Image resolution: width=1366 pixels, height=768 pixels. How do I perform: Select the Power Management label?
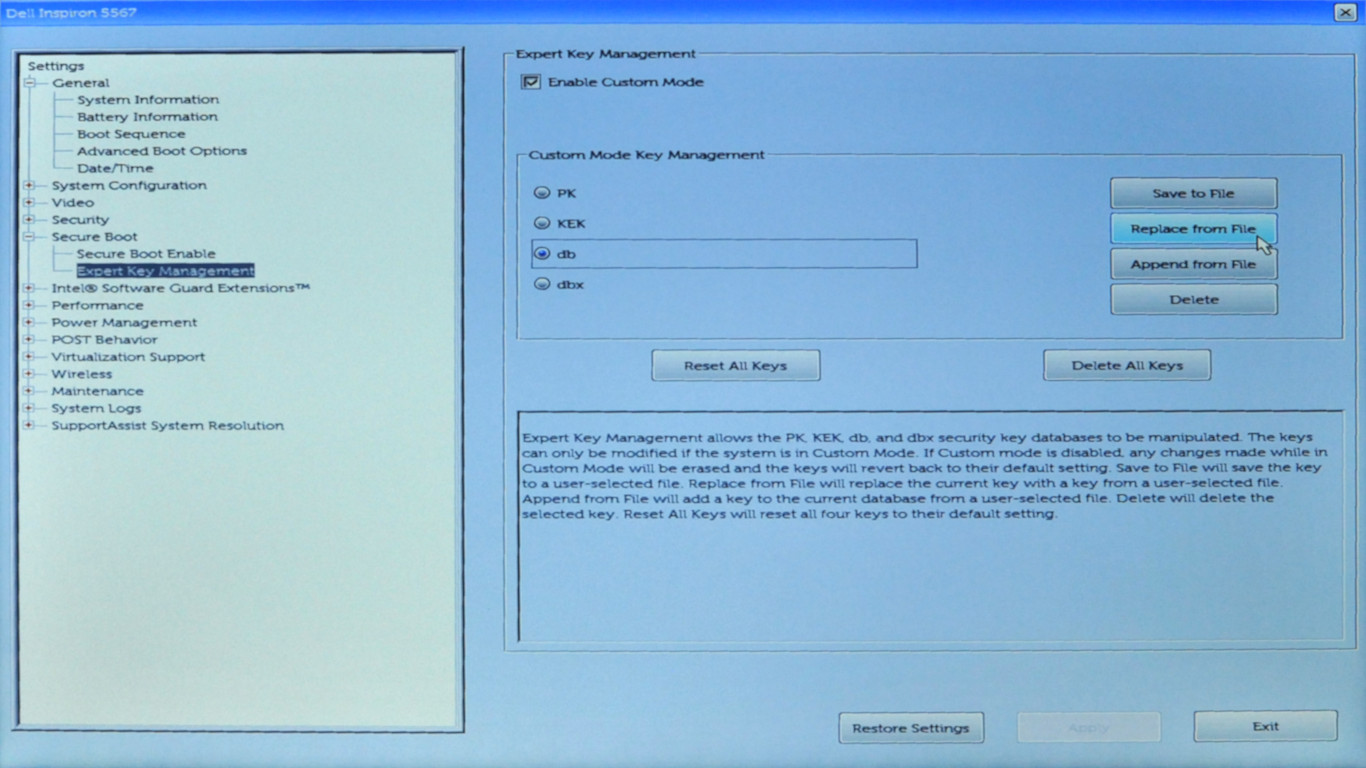pyautogui.click(x=124, y=322)
